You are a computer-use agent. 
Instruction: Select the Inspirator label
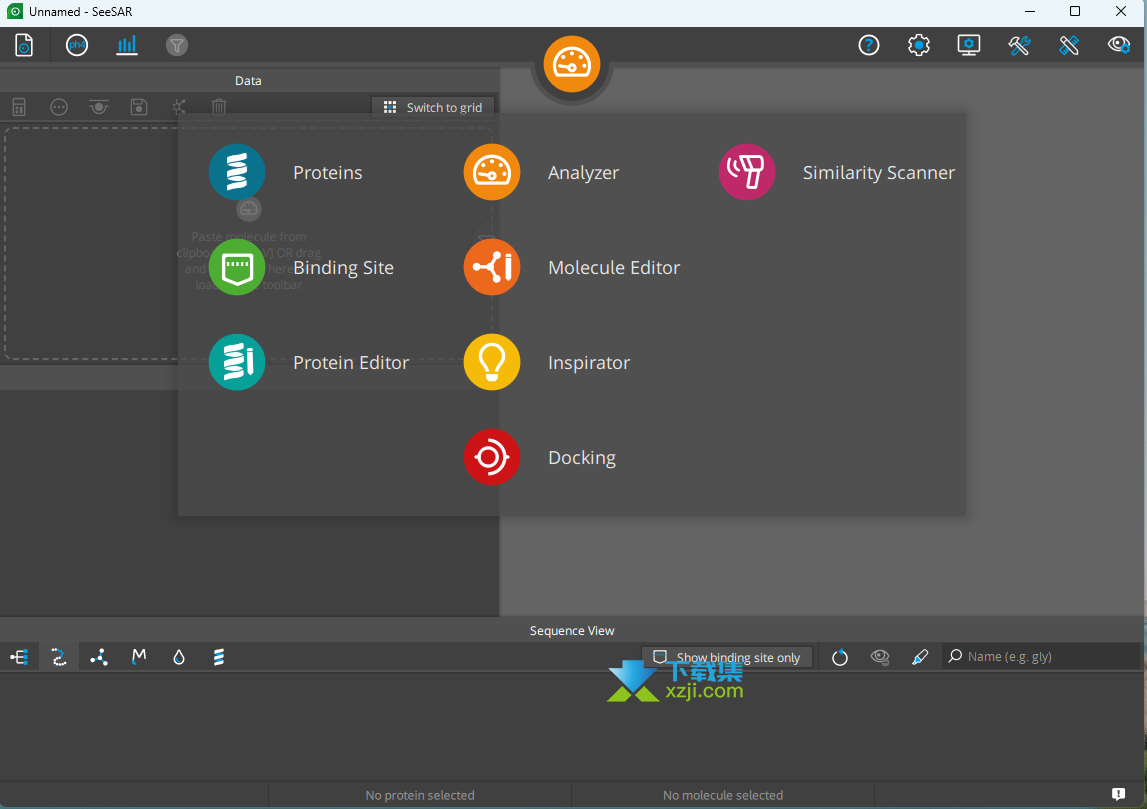[x=589, y=363]
